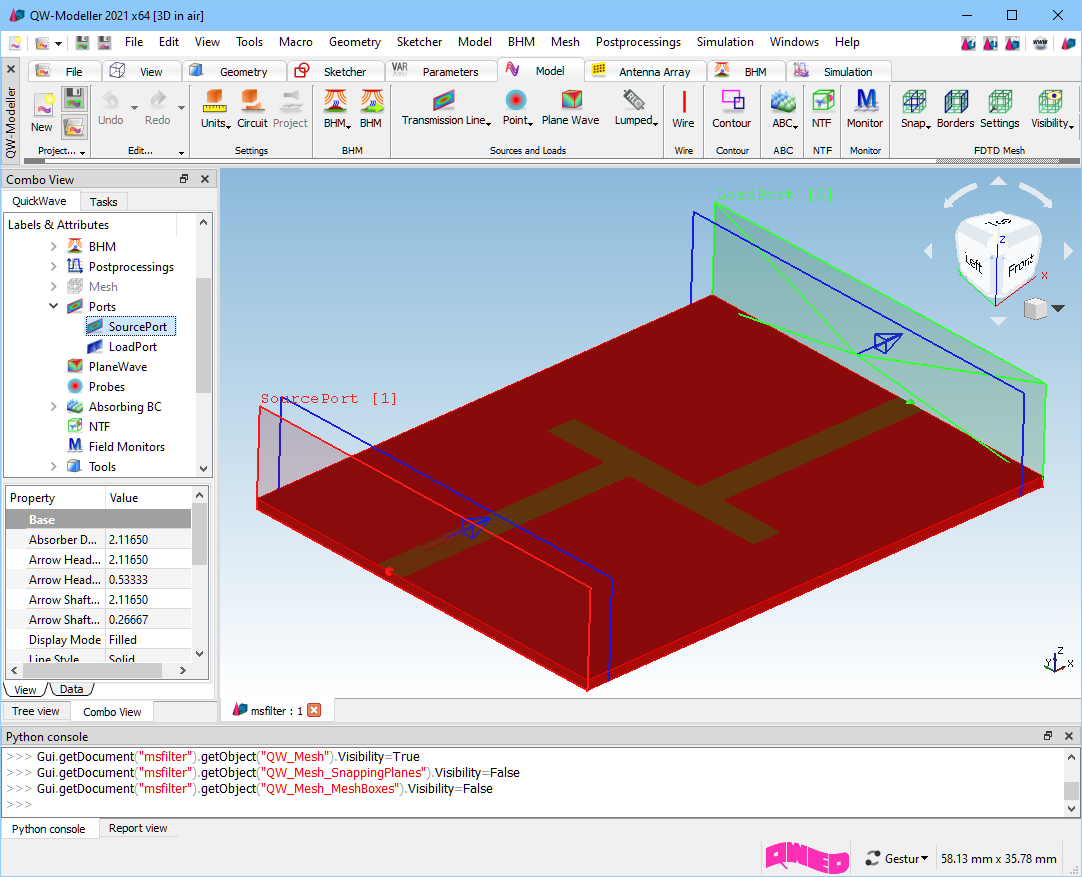
Task: Switch to the Tree view tab
Action: [x=36, y=711]
